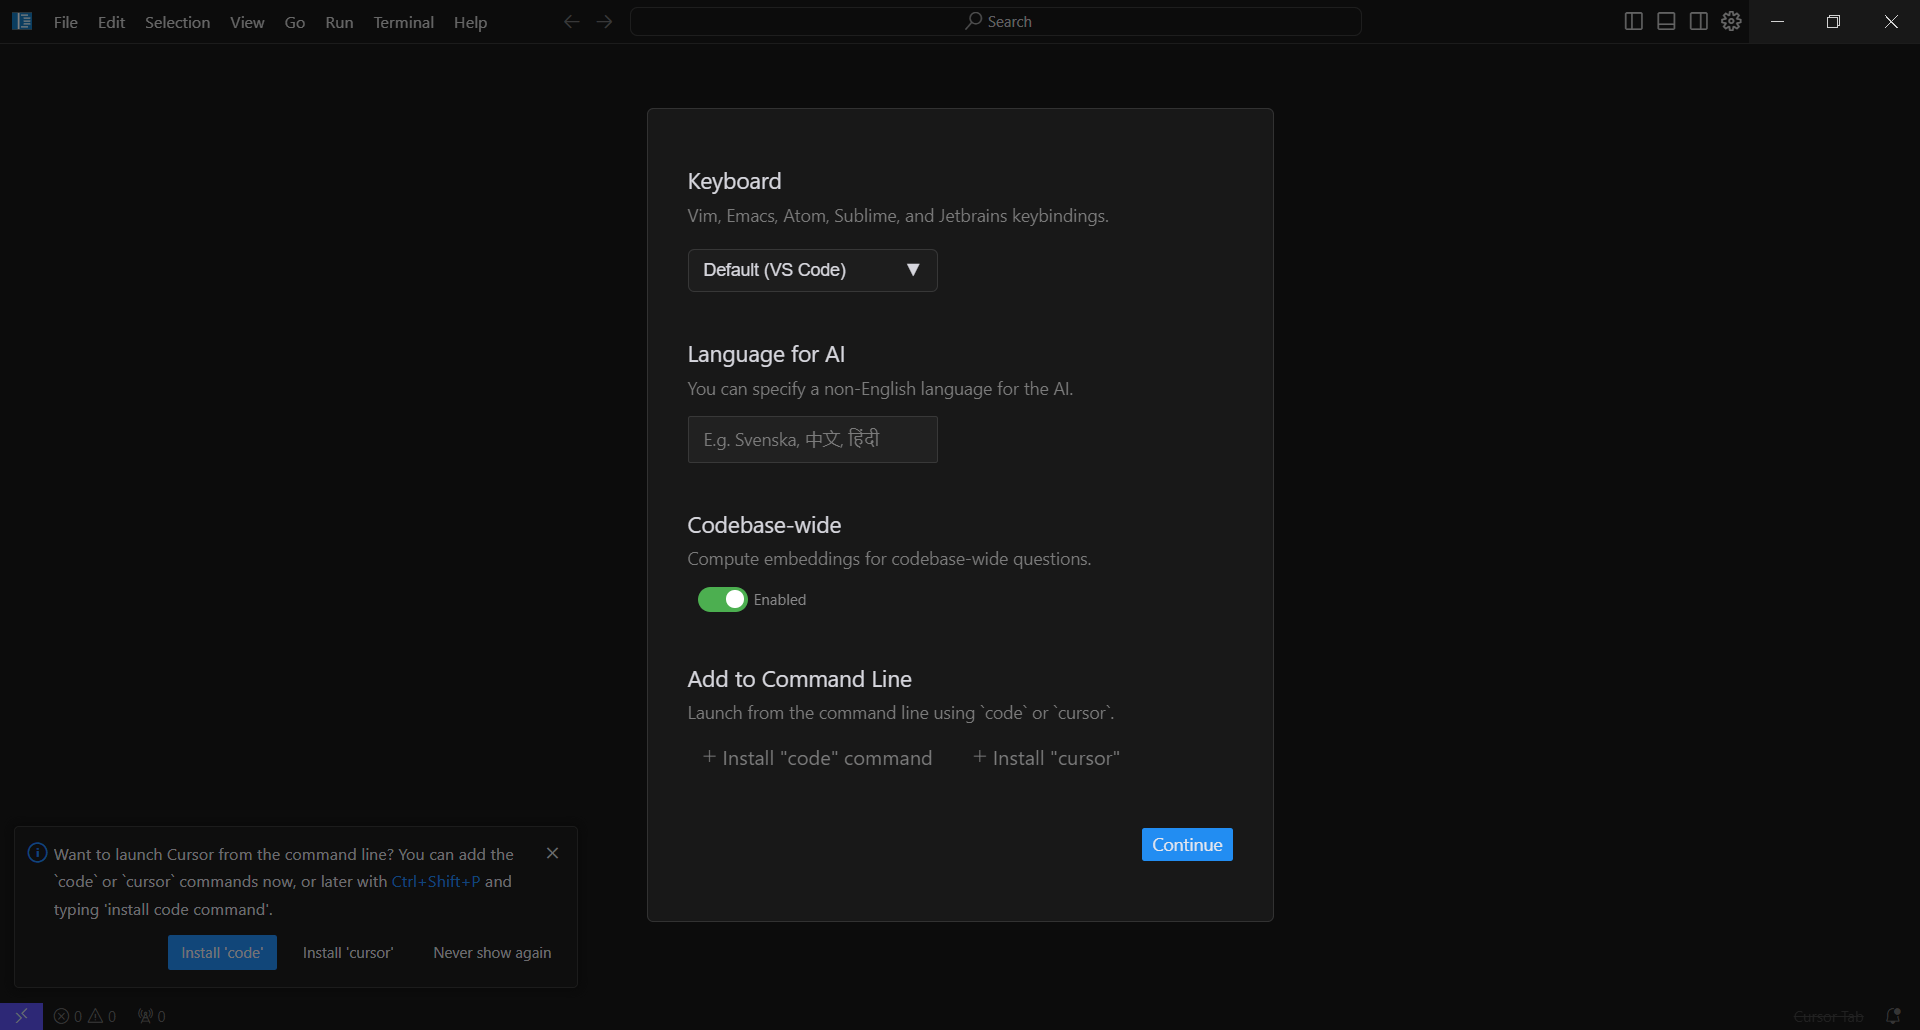Viewport: 1920px width, 1030px height.
Task: Click Never show again in notification
Action: click(x=491, y=953)
